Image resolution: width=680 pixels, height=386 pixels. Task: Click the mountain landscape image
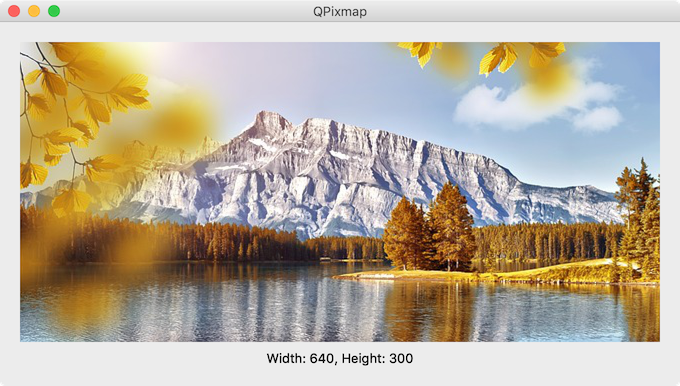pyautogui.click(x=340, y=192)
